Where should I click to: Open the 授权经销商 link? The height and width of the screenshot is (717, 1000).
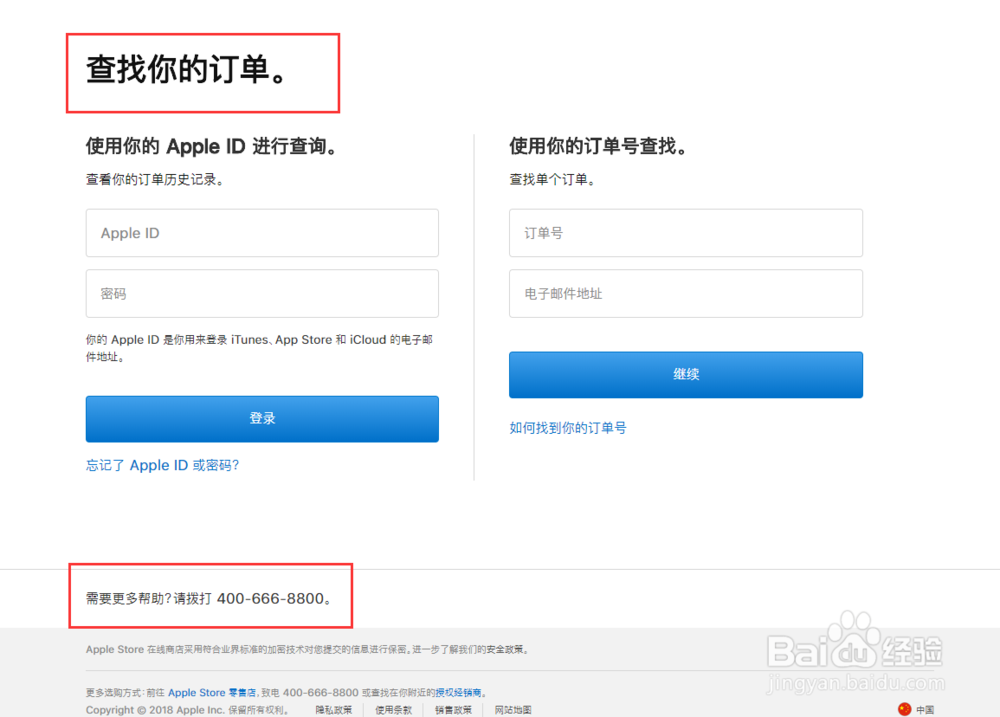pos(458,692)
